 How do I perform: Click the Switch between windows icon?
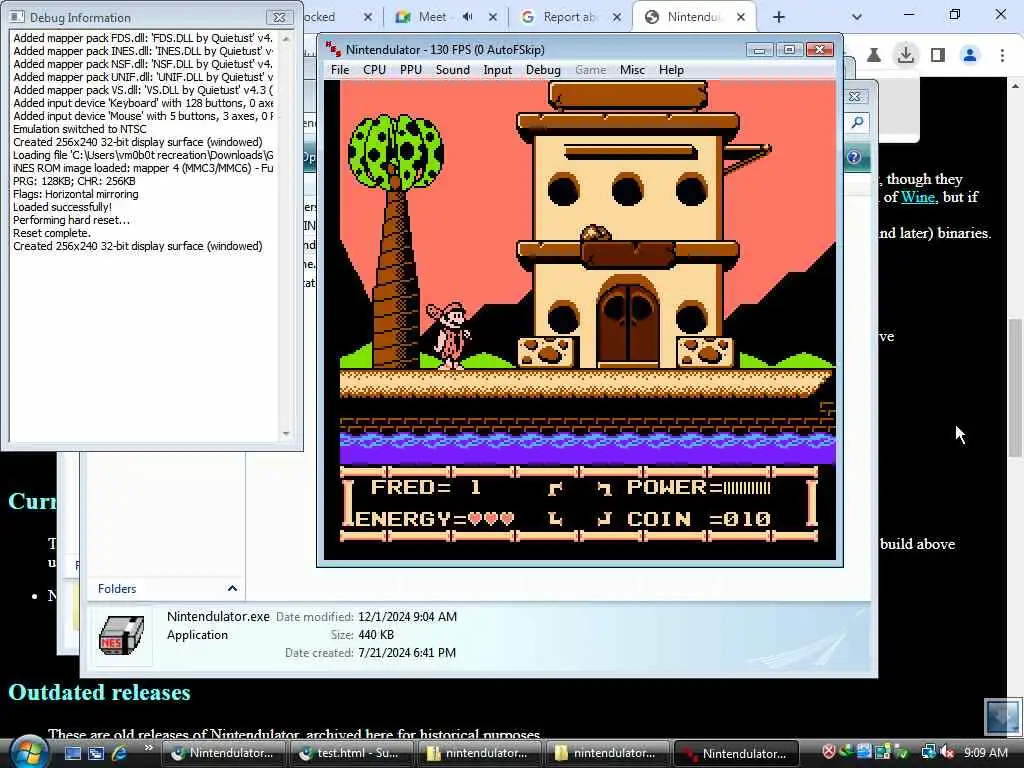96,753
